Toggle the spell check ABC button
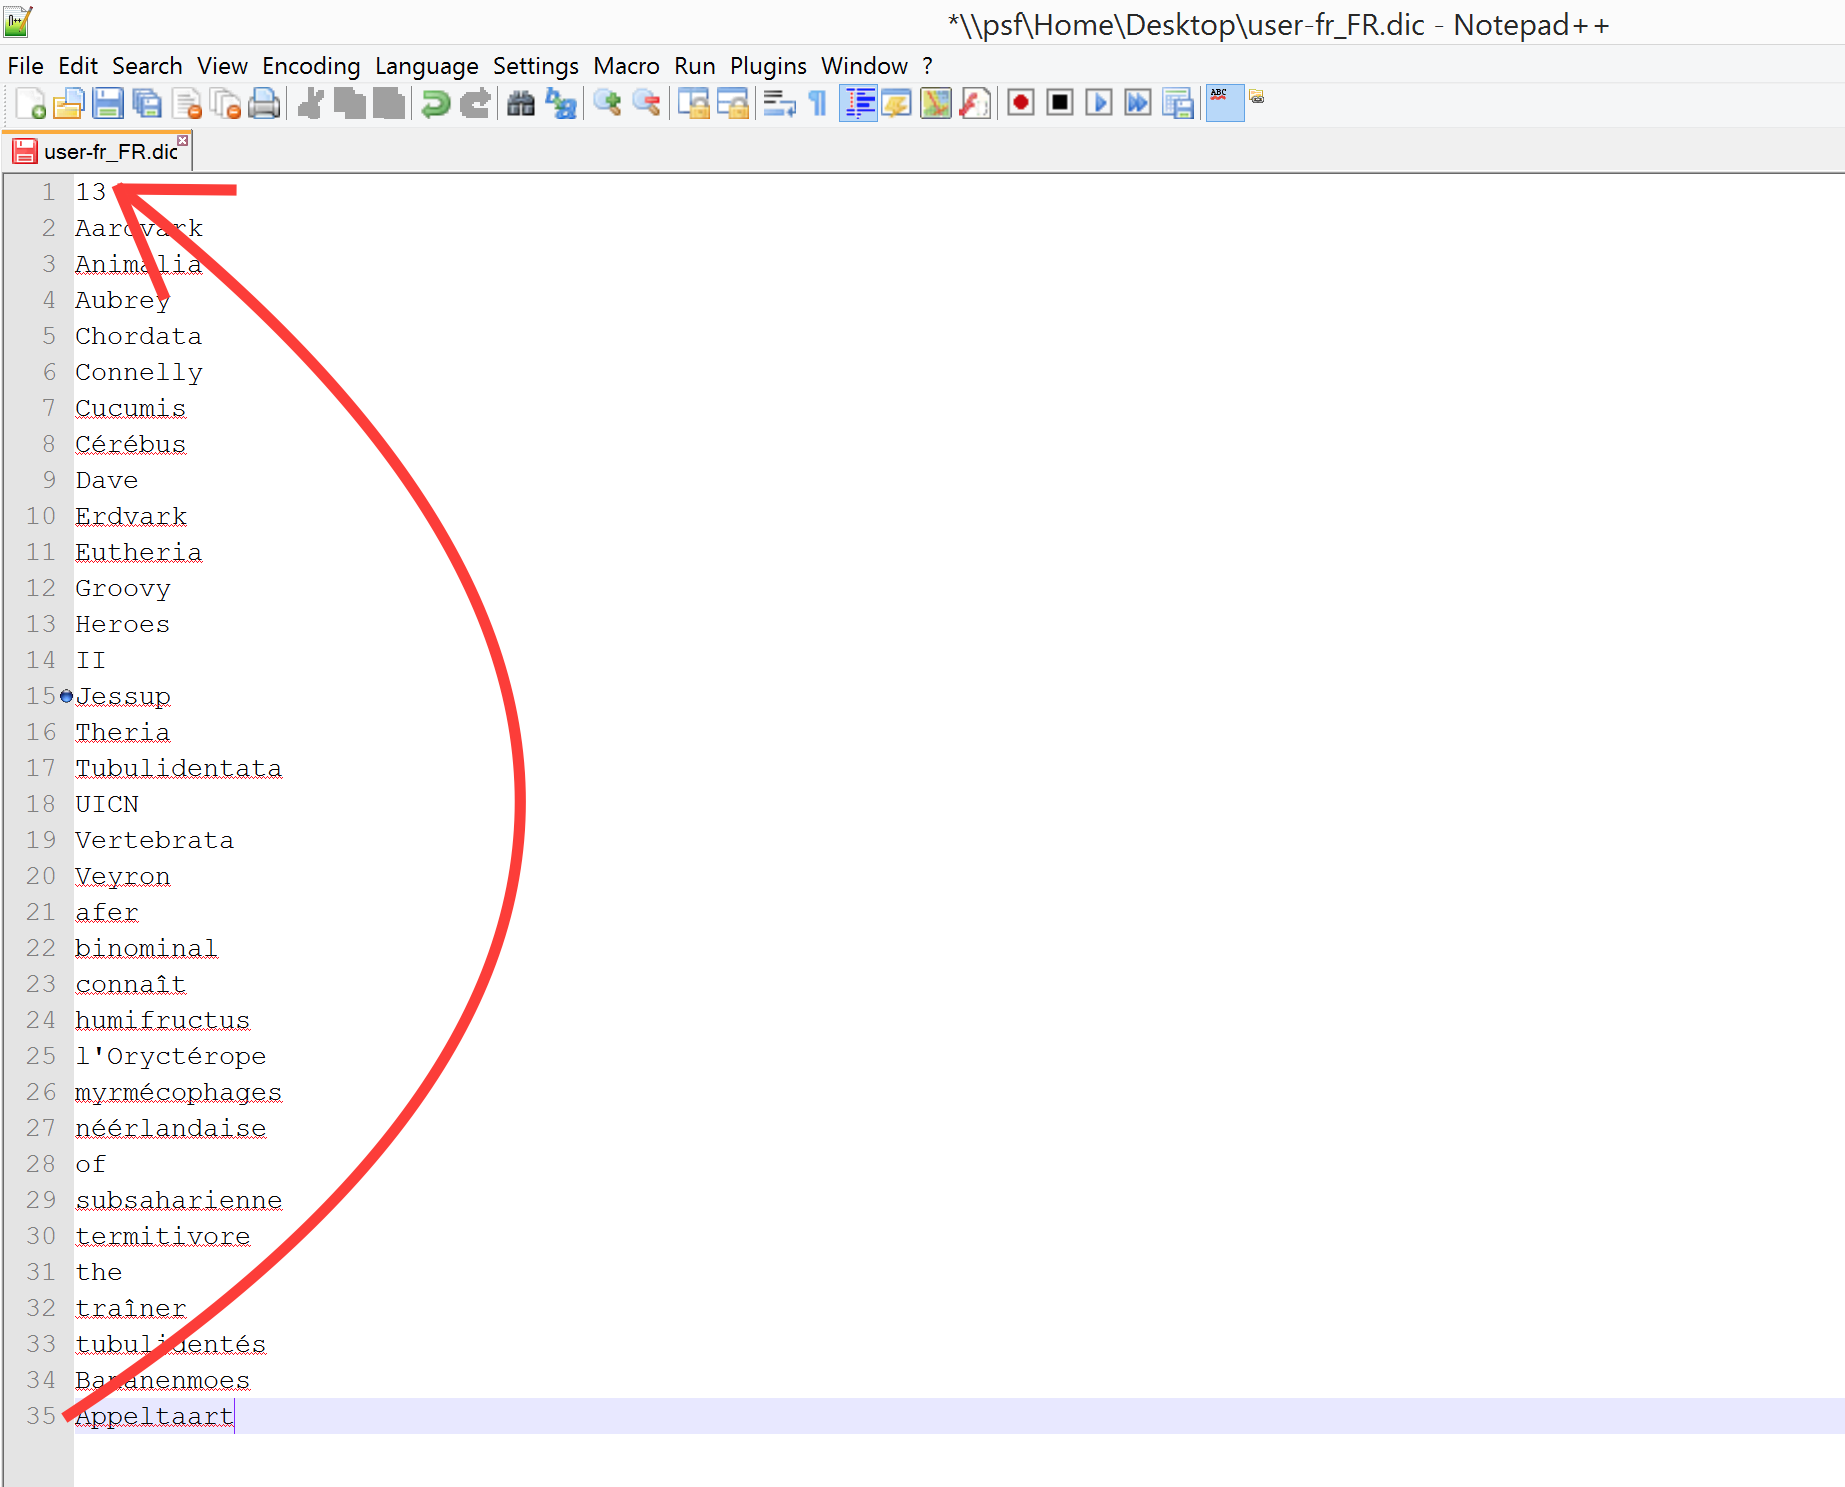The image size is (1845, 1487). click(1224, 103)
